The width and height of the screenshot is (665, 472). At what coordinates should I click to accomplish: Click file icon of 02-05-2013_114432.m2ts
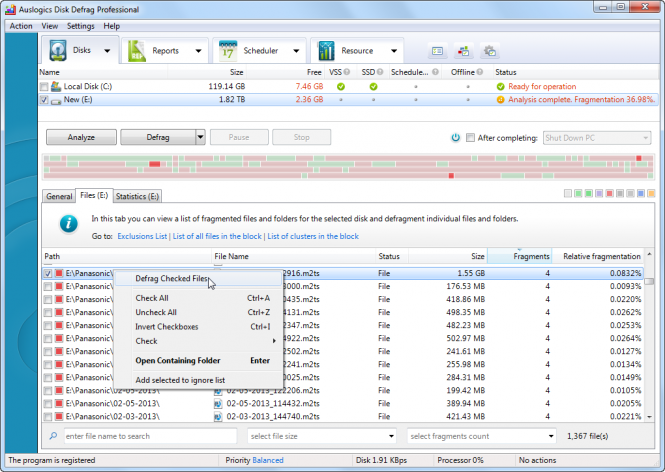coord(218,404)
